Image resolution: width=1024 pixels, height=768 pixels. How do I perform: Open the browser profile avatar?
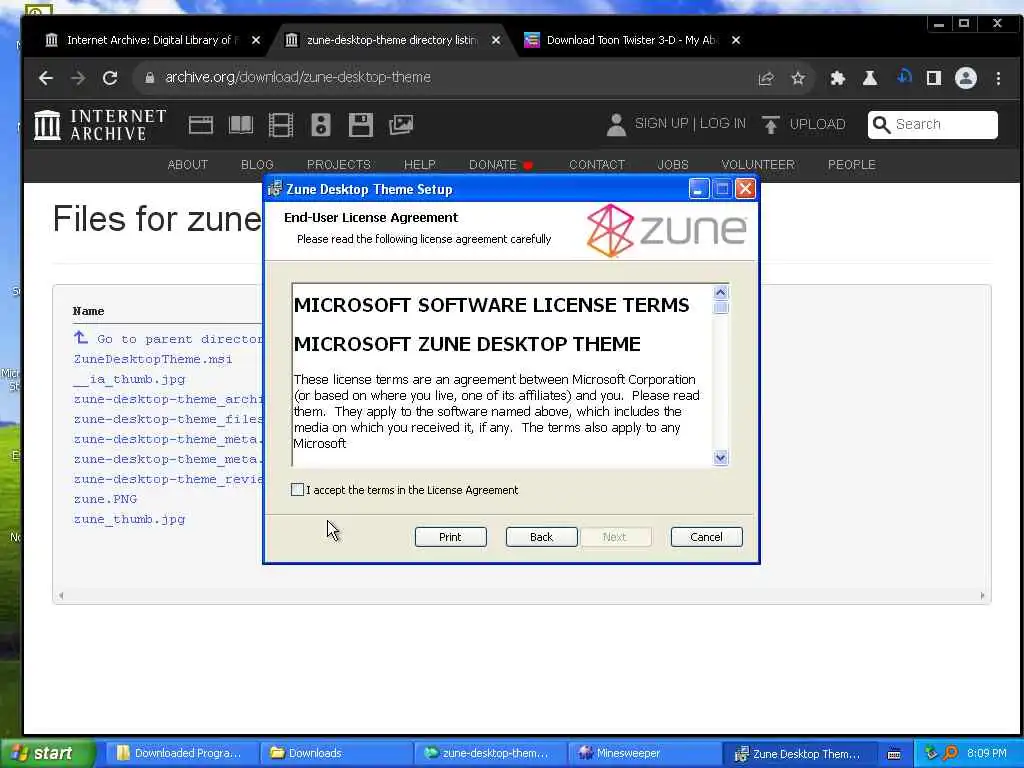click(966, 78)
